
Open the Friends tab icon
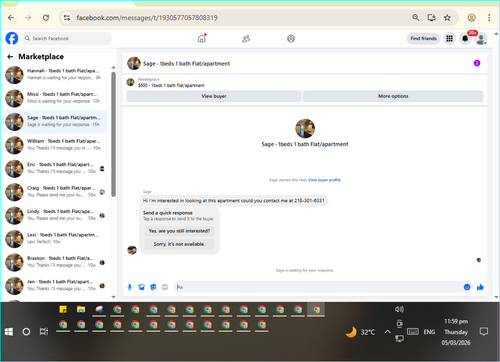tap(246, 39)
